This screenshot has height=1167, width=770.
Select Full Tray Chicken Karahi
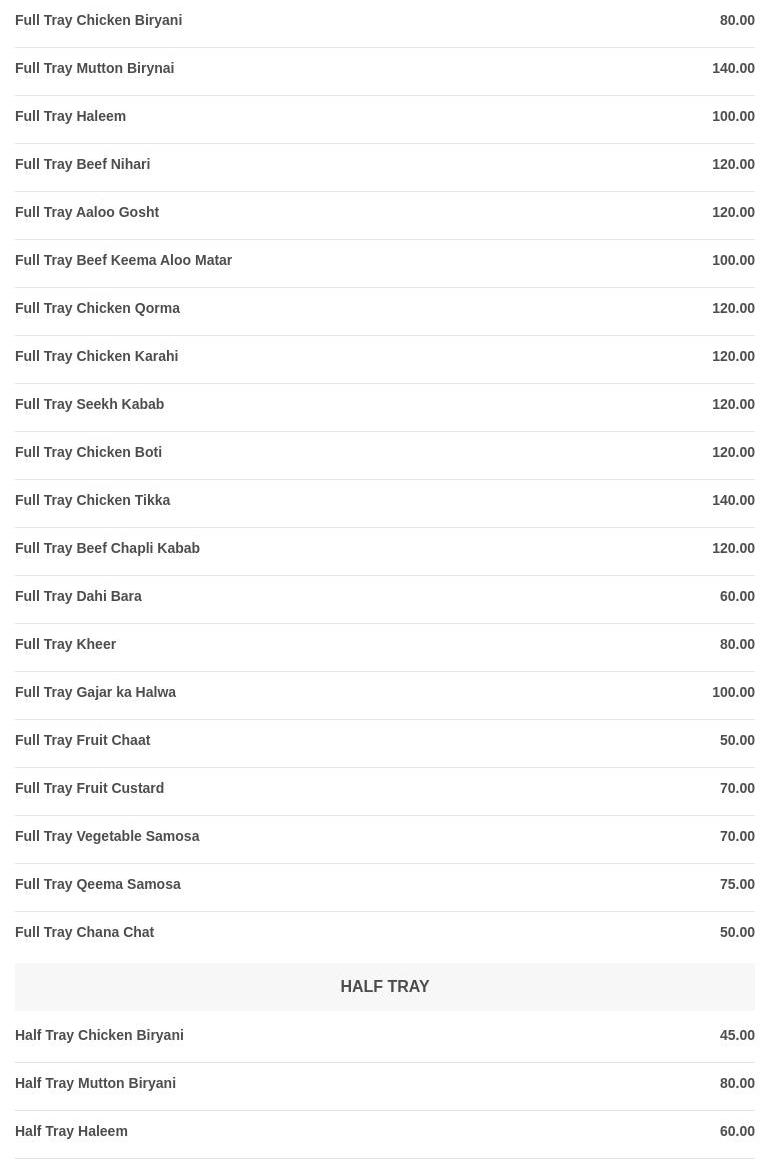click(96, 356)
